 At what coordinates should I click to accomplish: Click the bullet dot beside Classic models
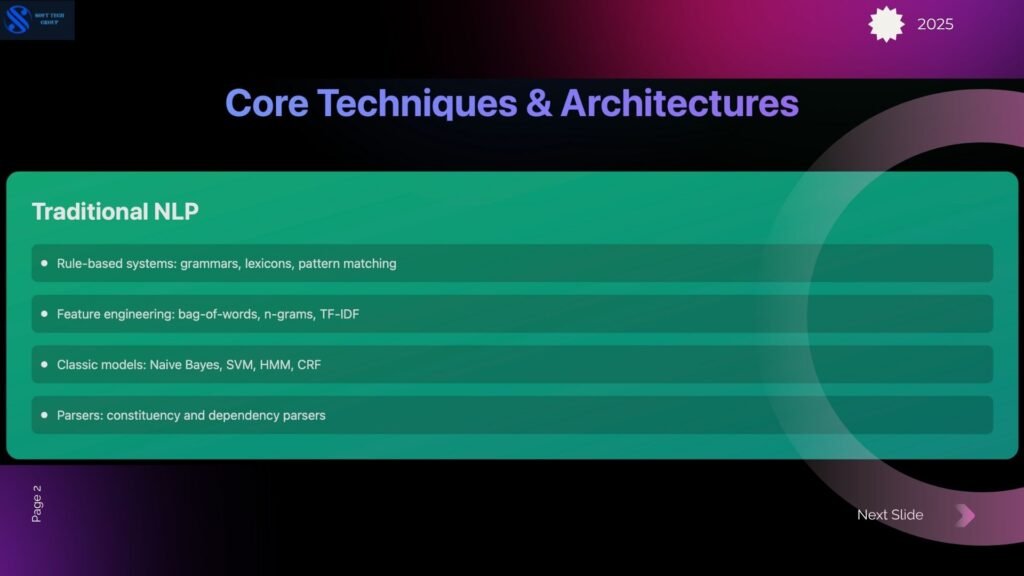coord(44,365)
